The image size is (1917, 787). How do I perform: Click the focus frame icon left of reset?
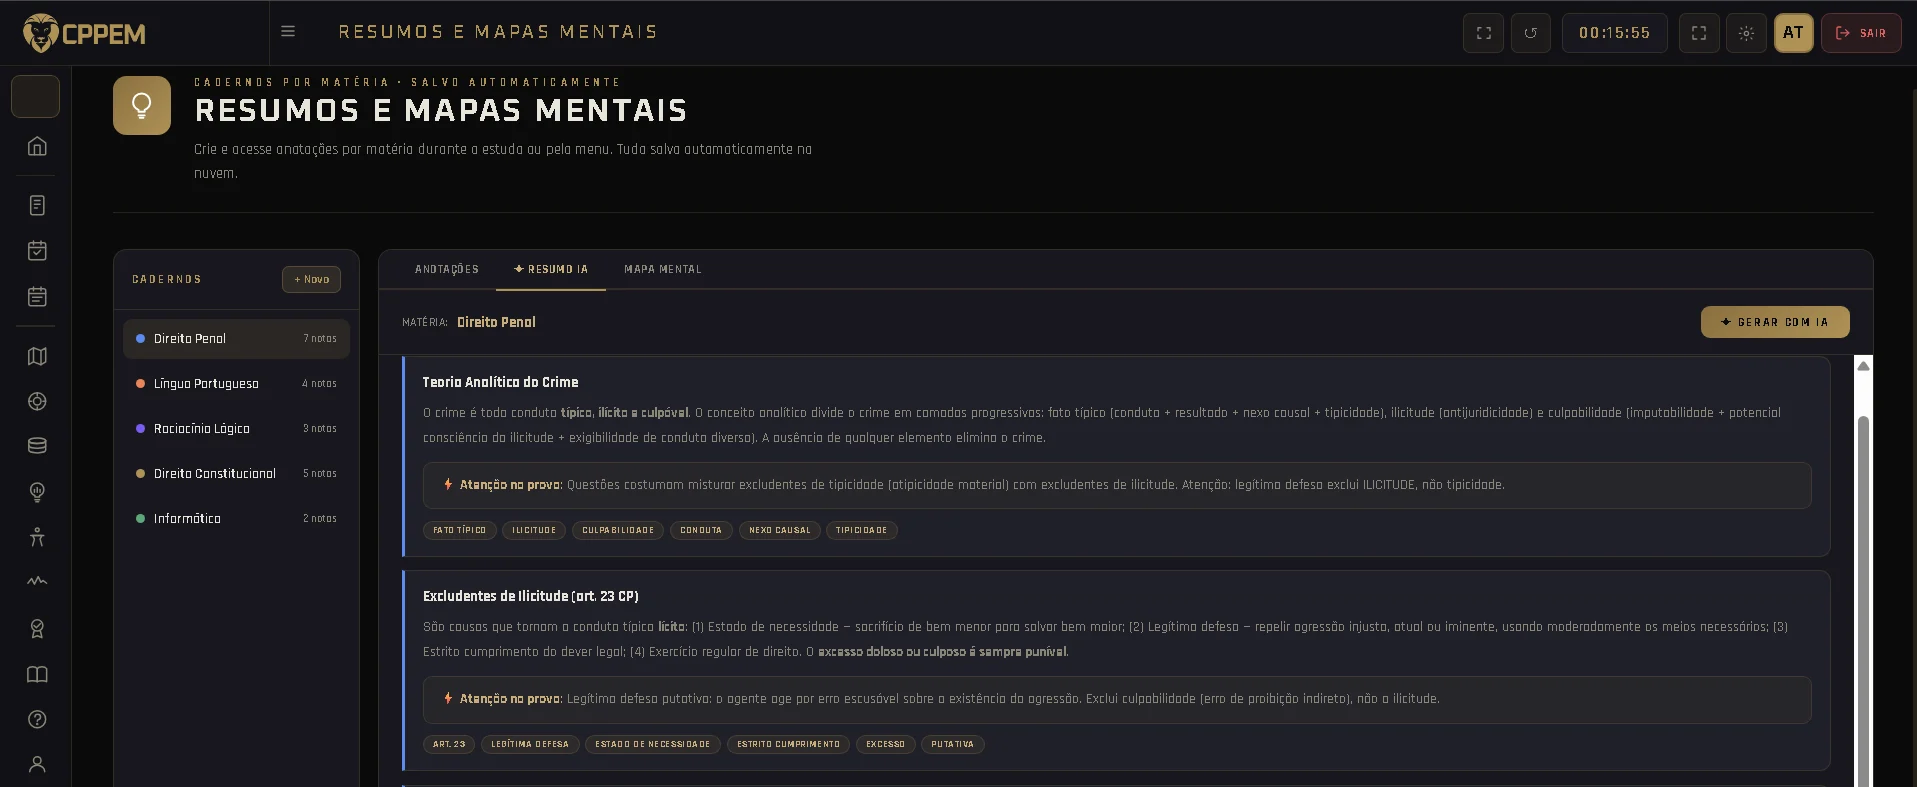tap(1484, 33)
